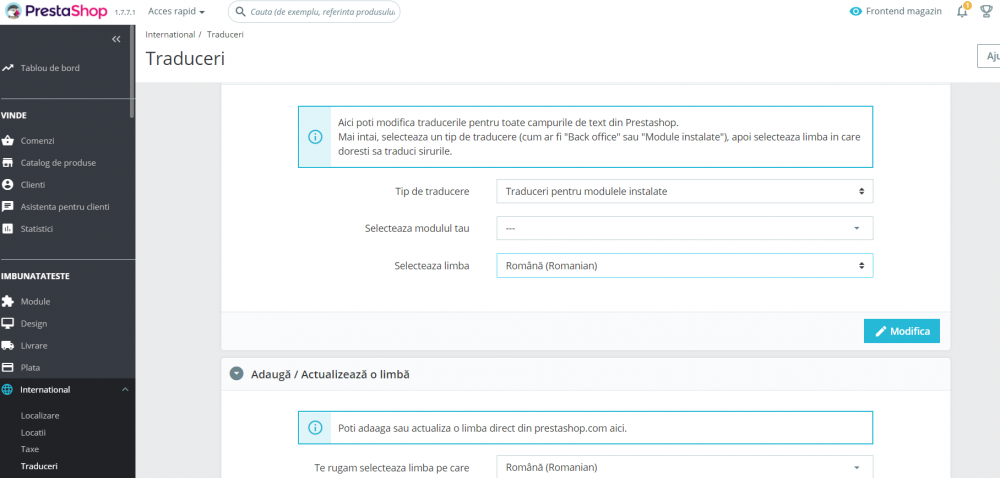
Task: Click the Traduceri breadcrumb link
Action: pyautogui.click(x=225, y=34)
